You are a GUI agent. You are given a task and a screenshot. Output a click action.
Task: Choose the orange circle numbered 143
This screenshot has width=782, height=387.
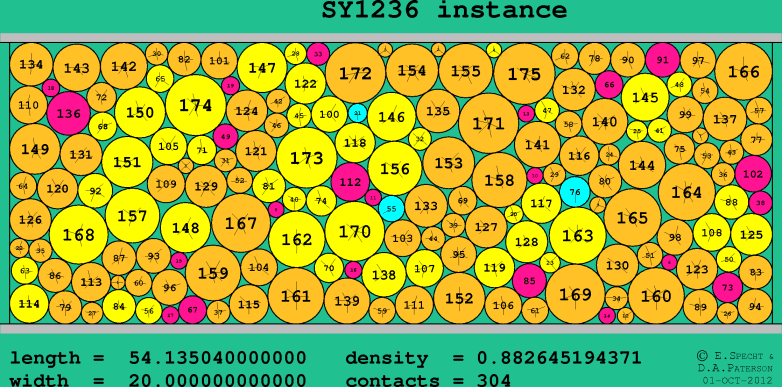click(x=77, y=68)
